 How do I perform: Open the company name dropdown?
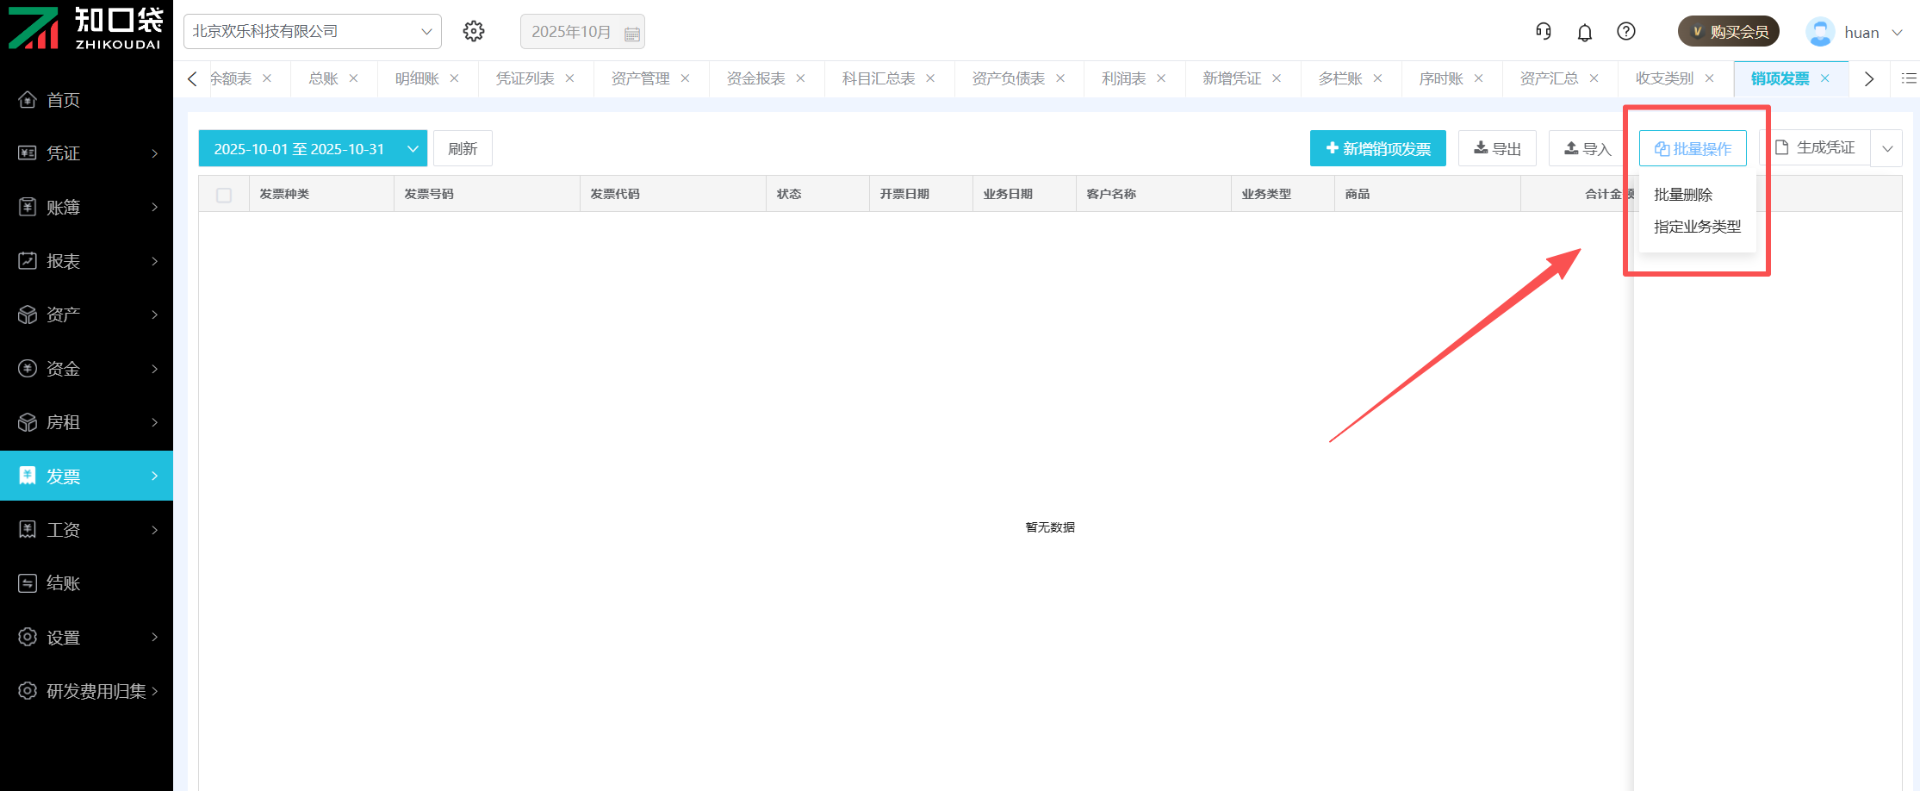pos(312,32)
